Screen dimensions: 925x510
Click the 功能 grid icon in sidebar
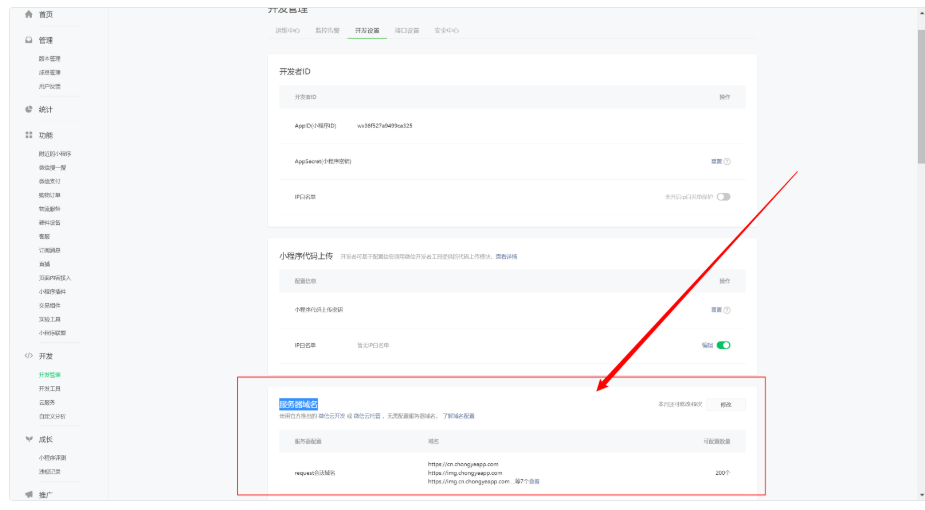click(28, 135)
